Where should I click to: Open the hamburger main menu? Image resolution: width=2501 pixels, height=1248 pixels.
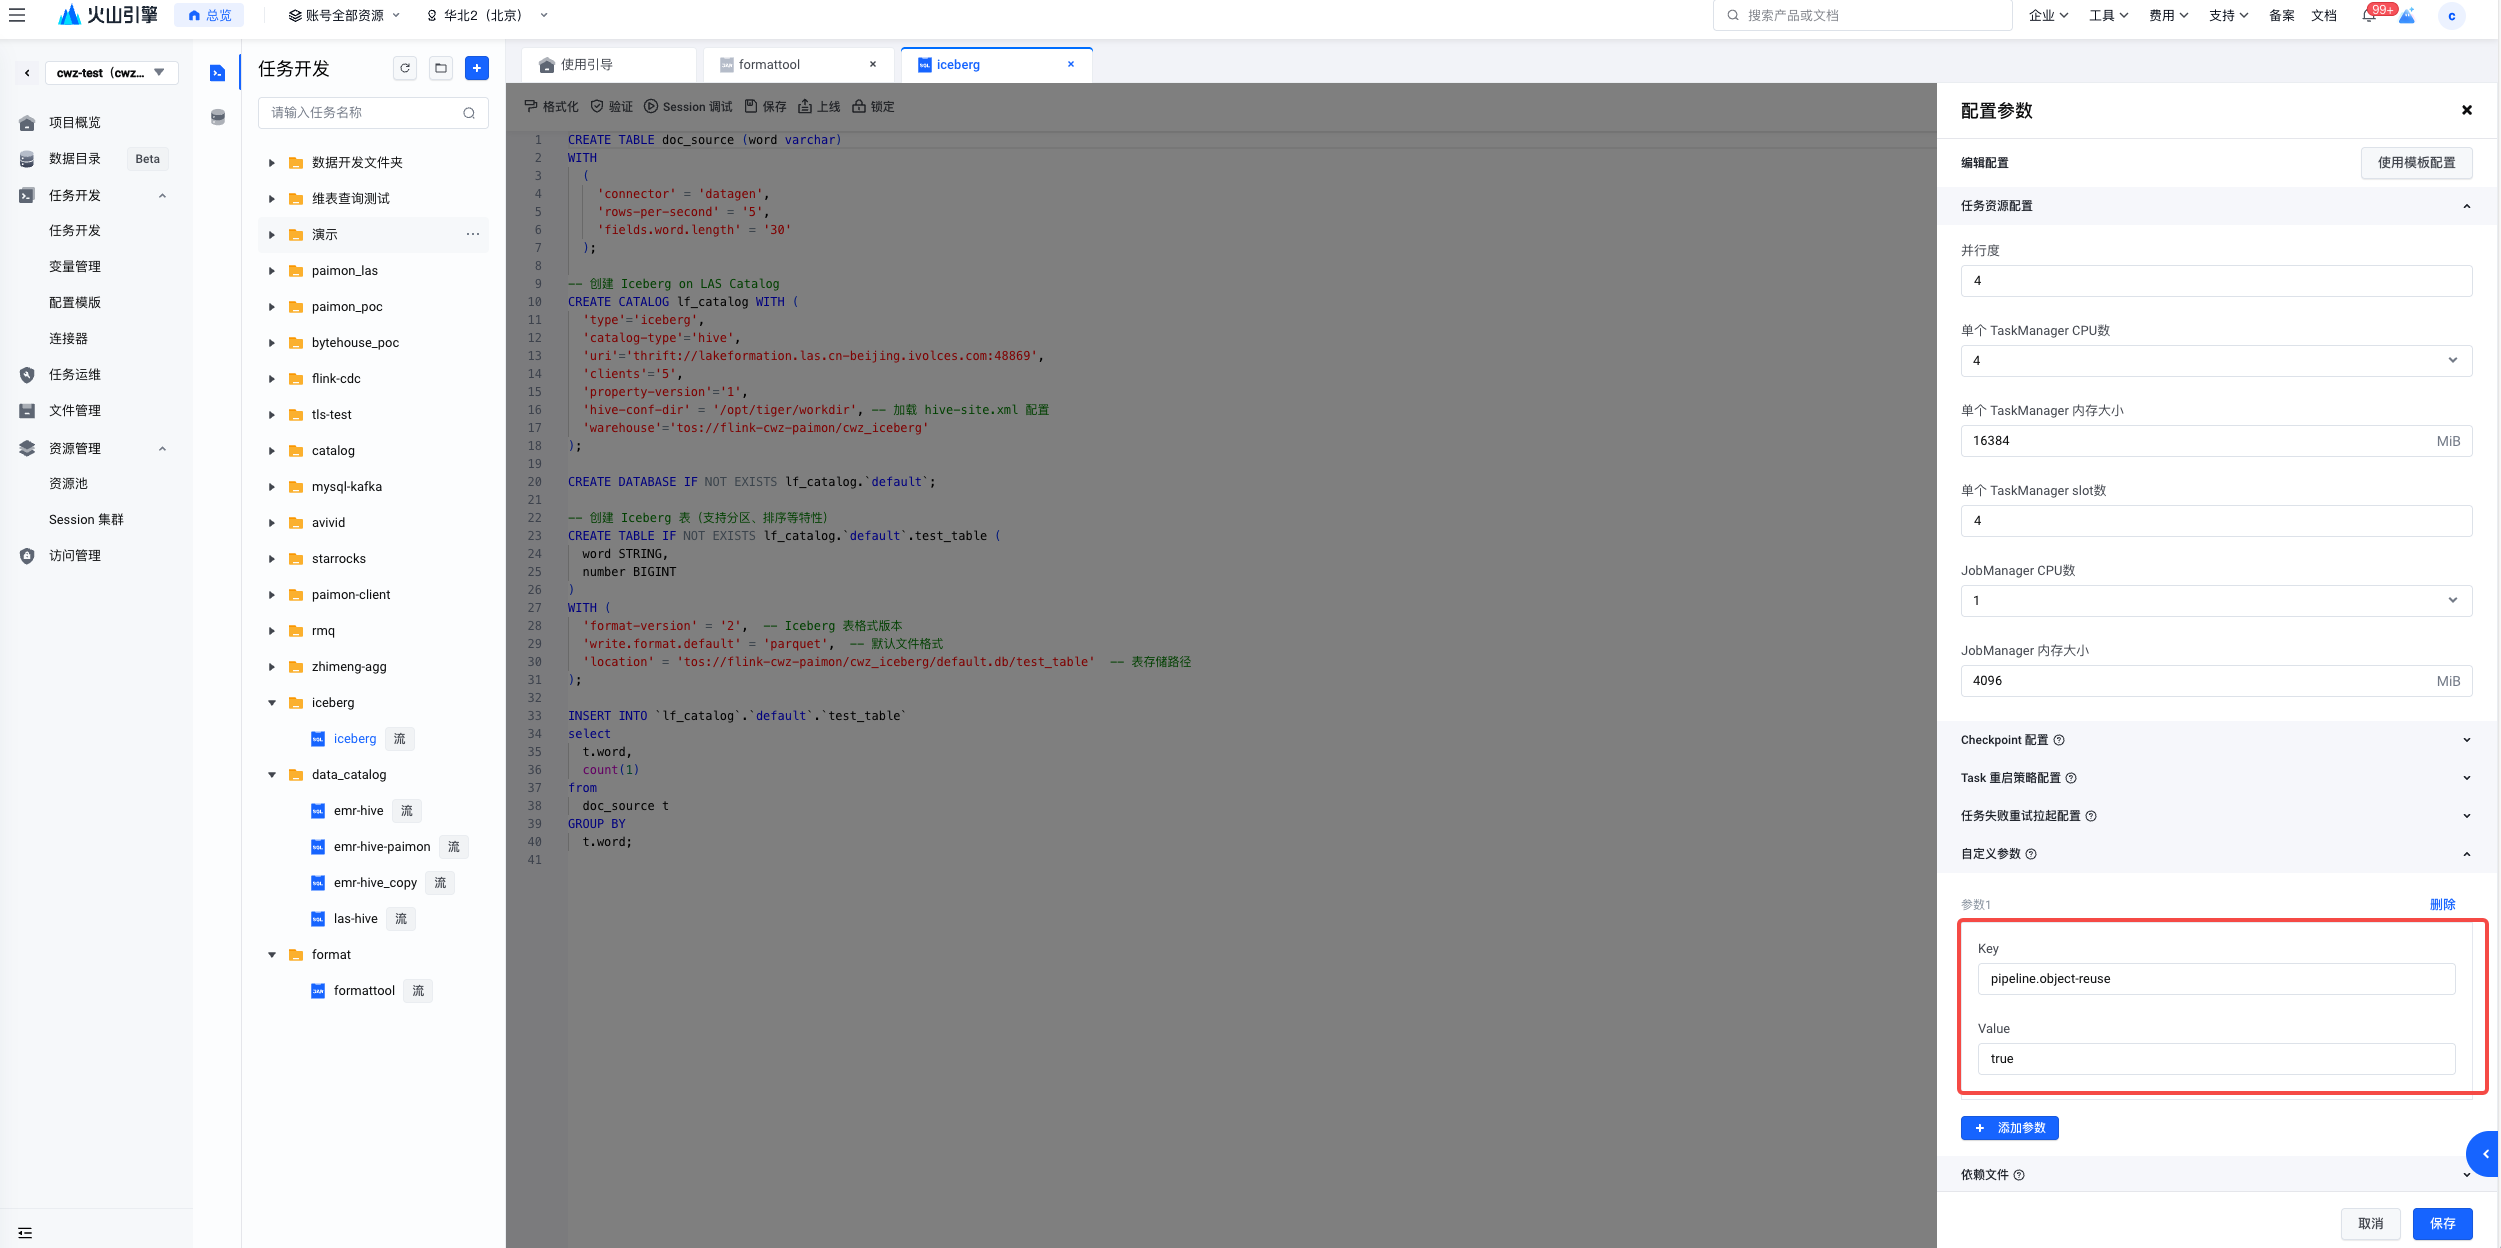coord(17,15)
